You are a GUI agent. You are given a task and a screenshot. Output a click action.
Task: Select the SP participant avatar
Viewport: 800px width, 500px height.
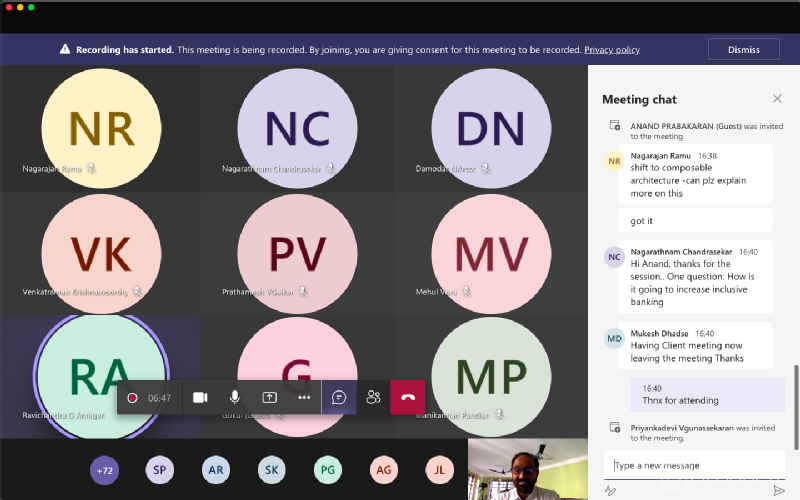[159, 469]
